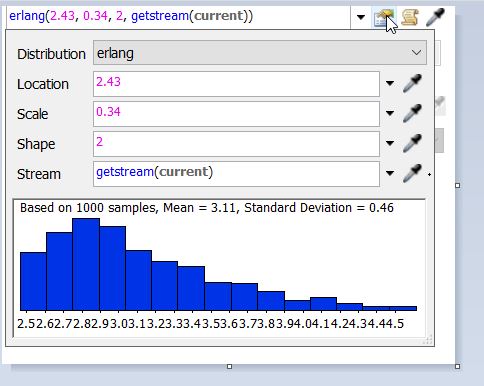Viewport: 484px width, 386px height.
Task: Open the Stream field dropdown arrow
Action: [x=390, y=173]
